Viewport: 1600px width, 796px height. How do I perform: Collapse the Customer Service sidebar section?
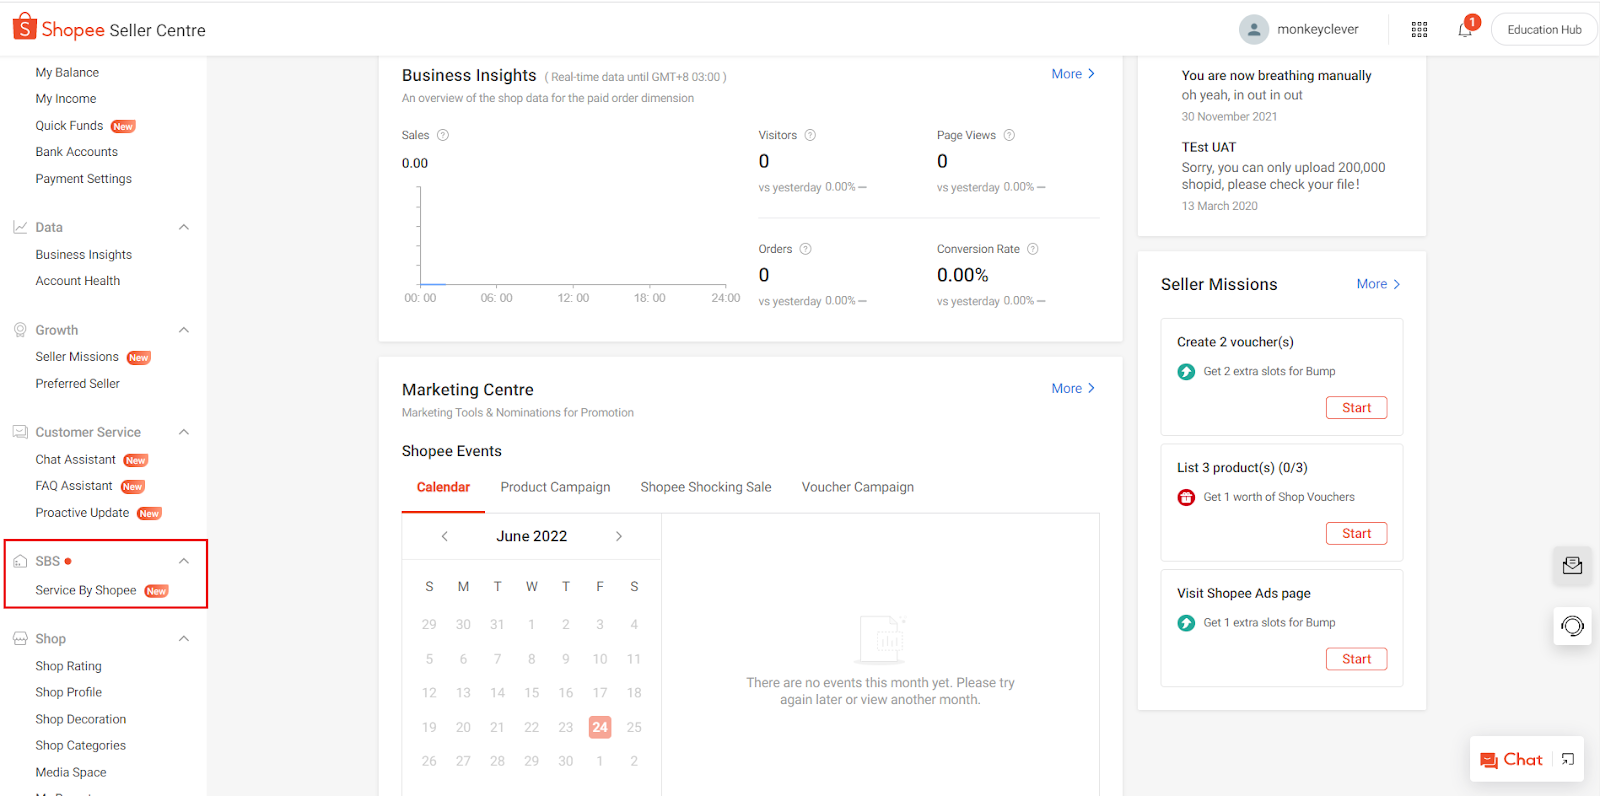tap(184, 432)
